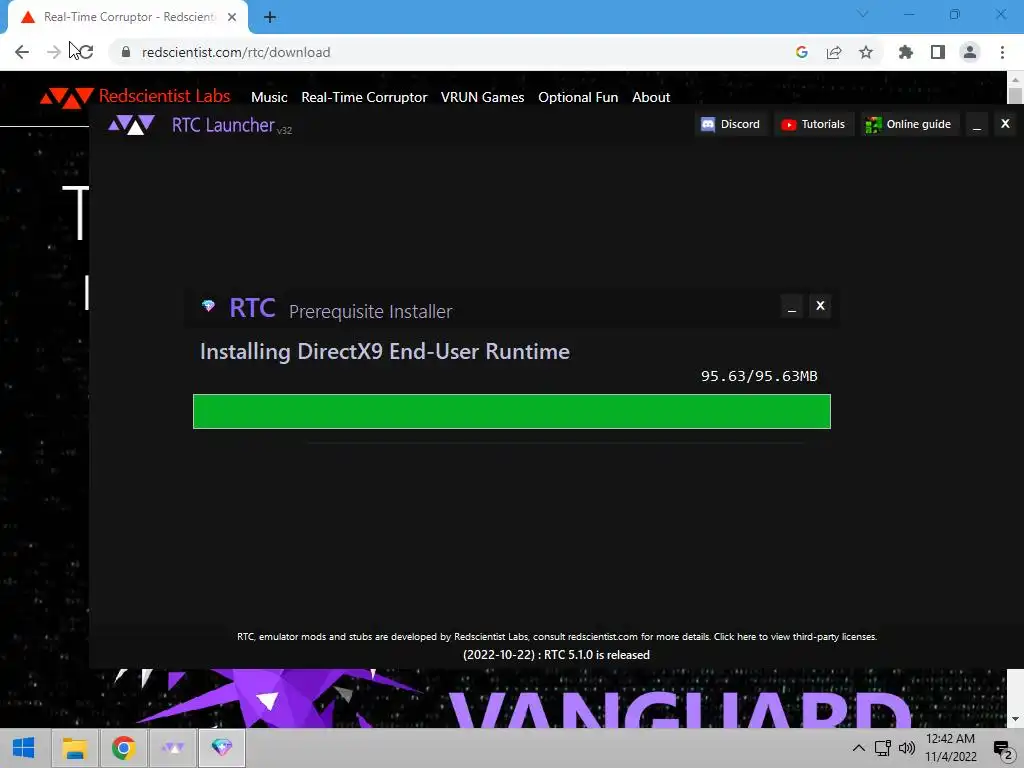
Task: Open Chrome tab search chevron
Action: tap(862, 14)
